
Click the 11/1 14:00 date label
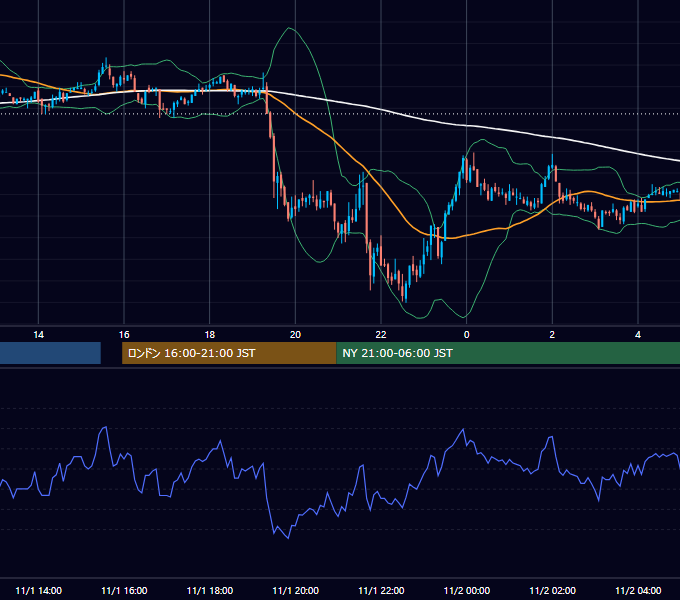point(39,590)
